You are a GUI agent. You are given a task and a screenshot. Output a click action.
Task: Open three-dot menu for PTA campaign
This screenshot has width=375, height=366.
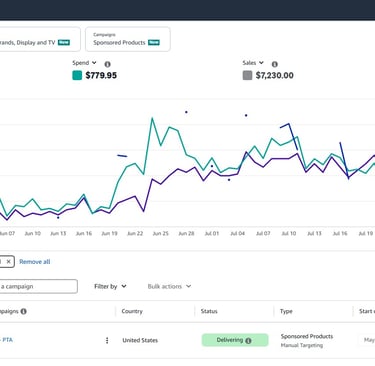[107, 340]
